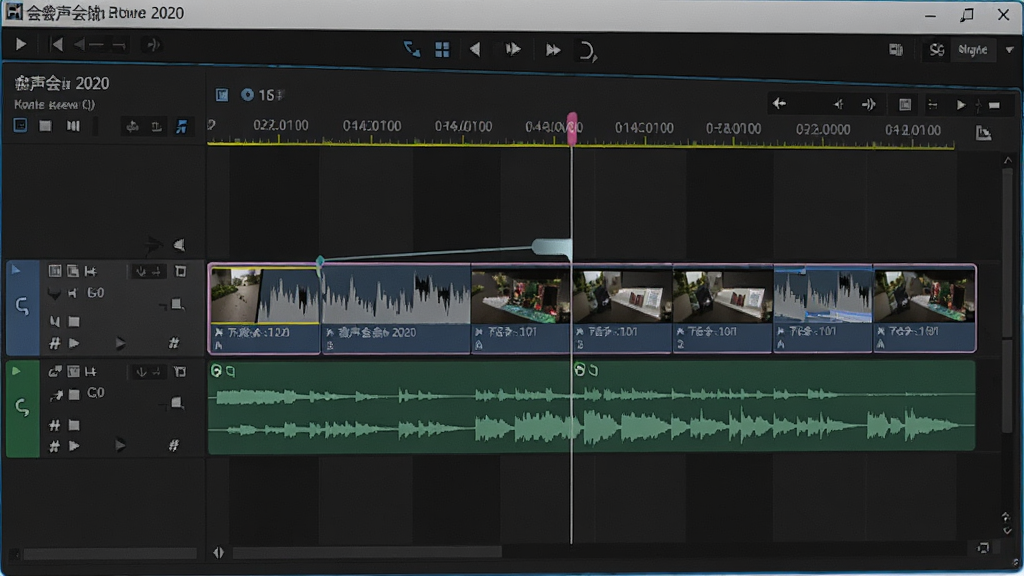
Task: Click the horizontal scrollbar under the timeline
Action: point(367,552)
